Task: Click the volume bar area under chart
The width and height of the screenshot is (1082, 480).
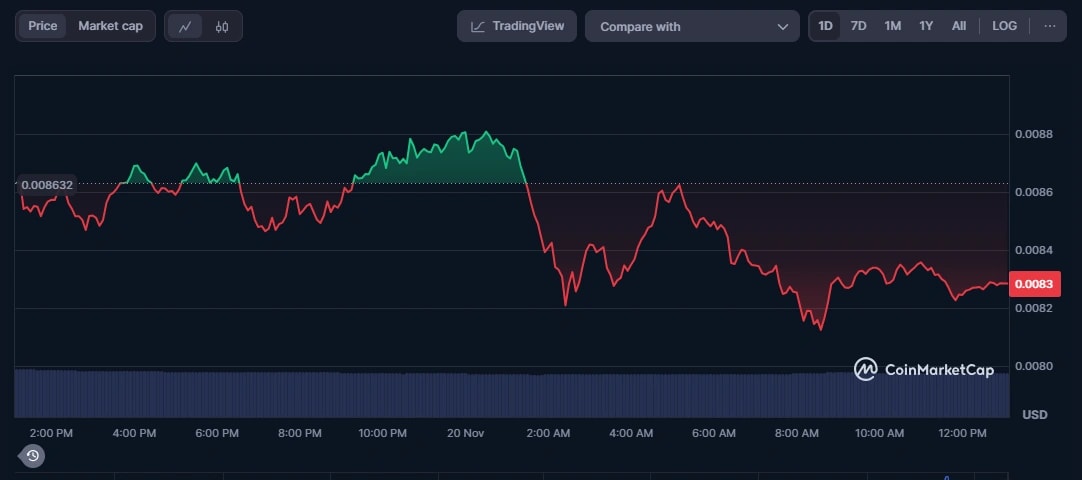Action: coord(500,393)
